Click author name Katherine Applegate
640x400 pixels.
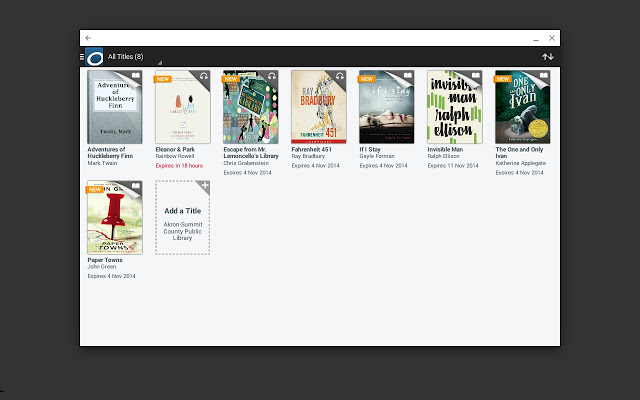coord(520,163)
